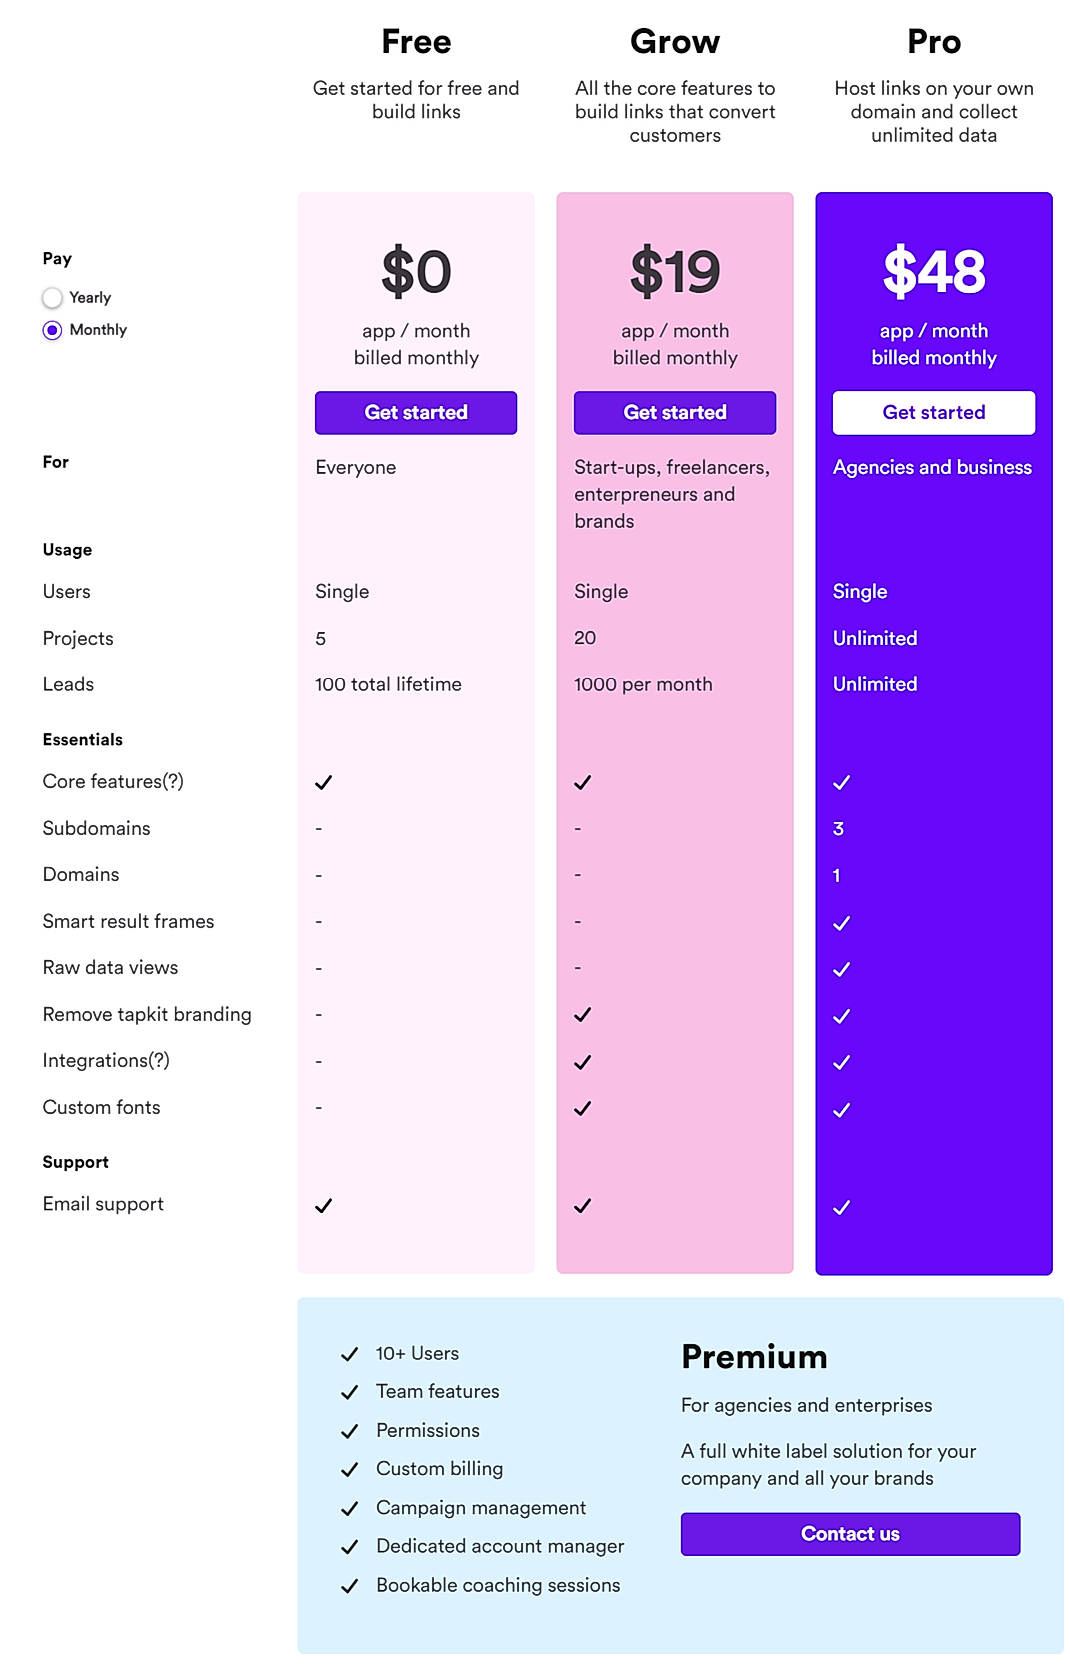Click the Email support checkmark in Free column
Viewport: 1070px width, 1665px height.
tap(322, 1206)
